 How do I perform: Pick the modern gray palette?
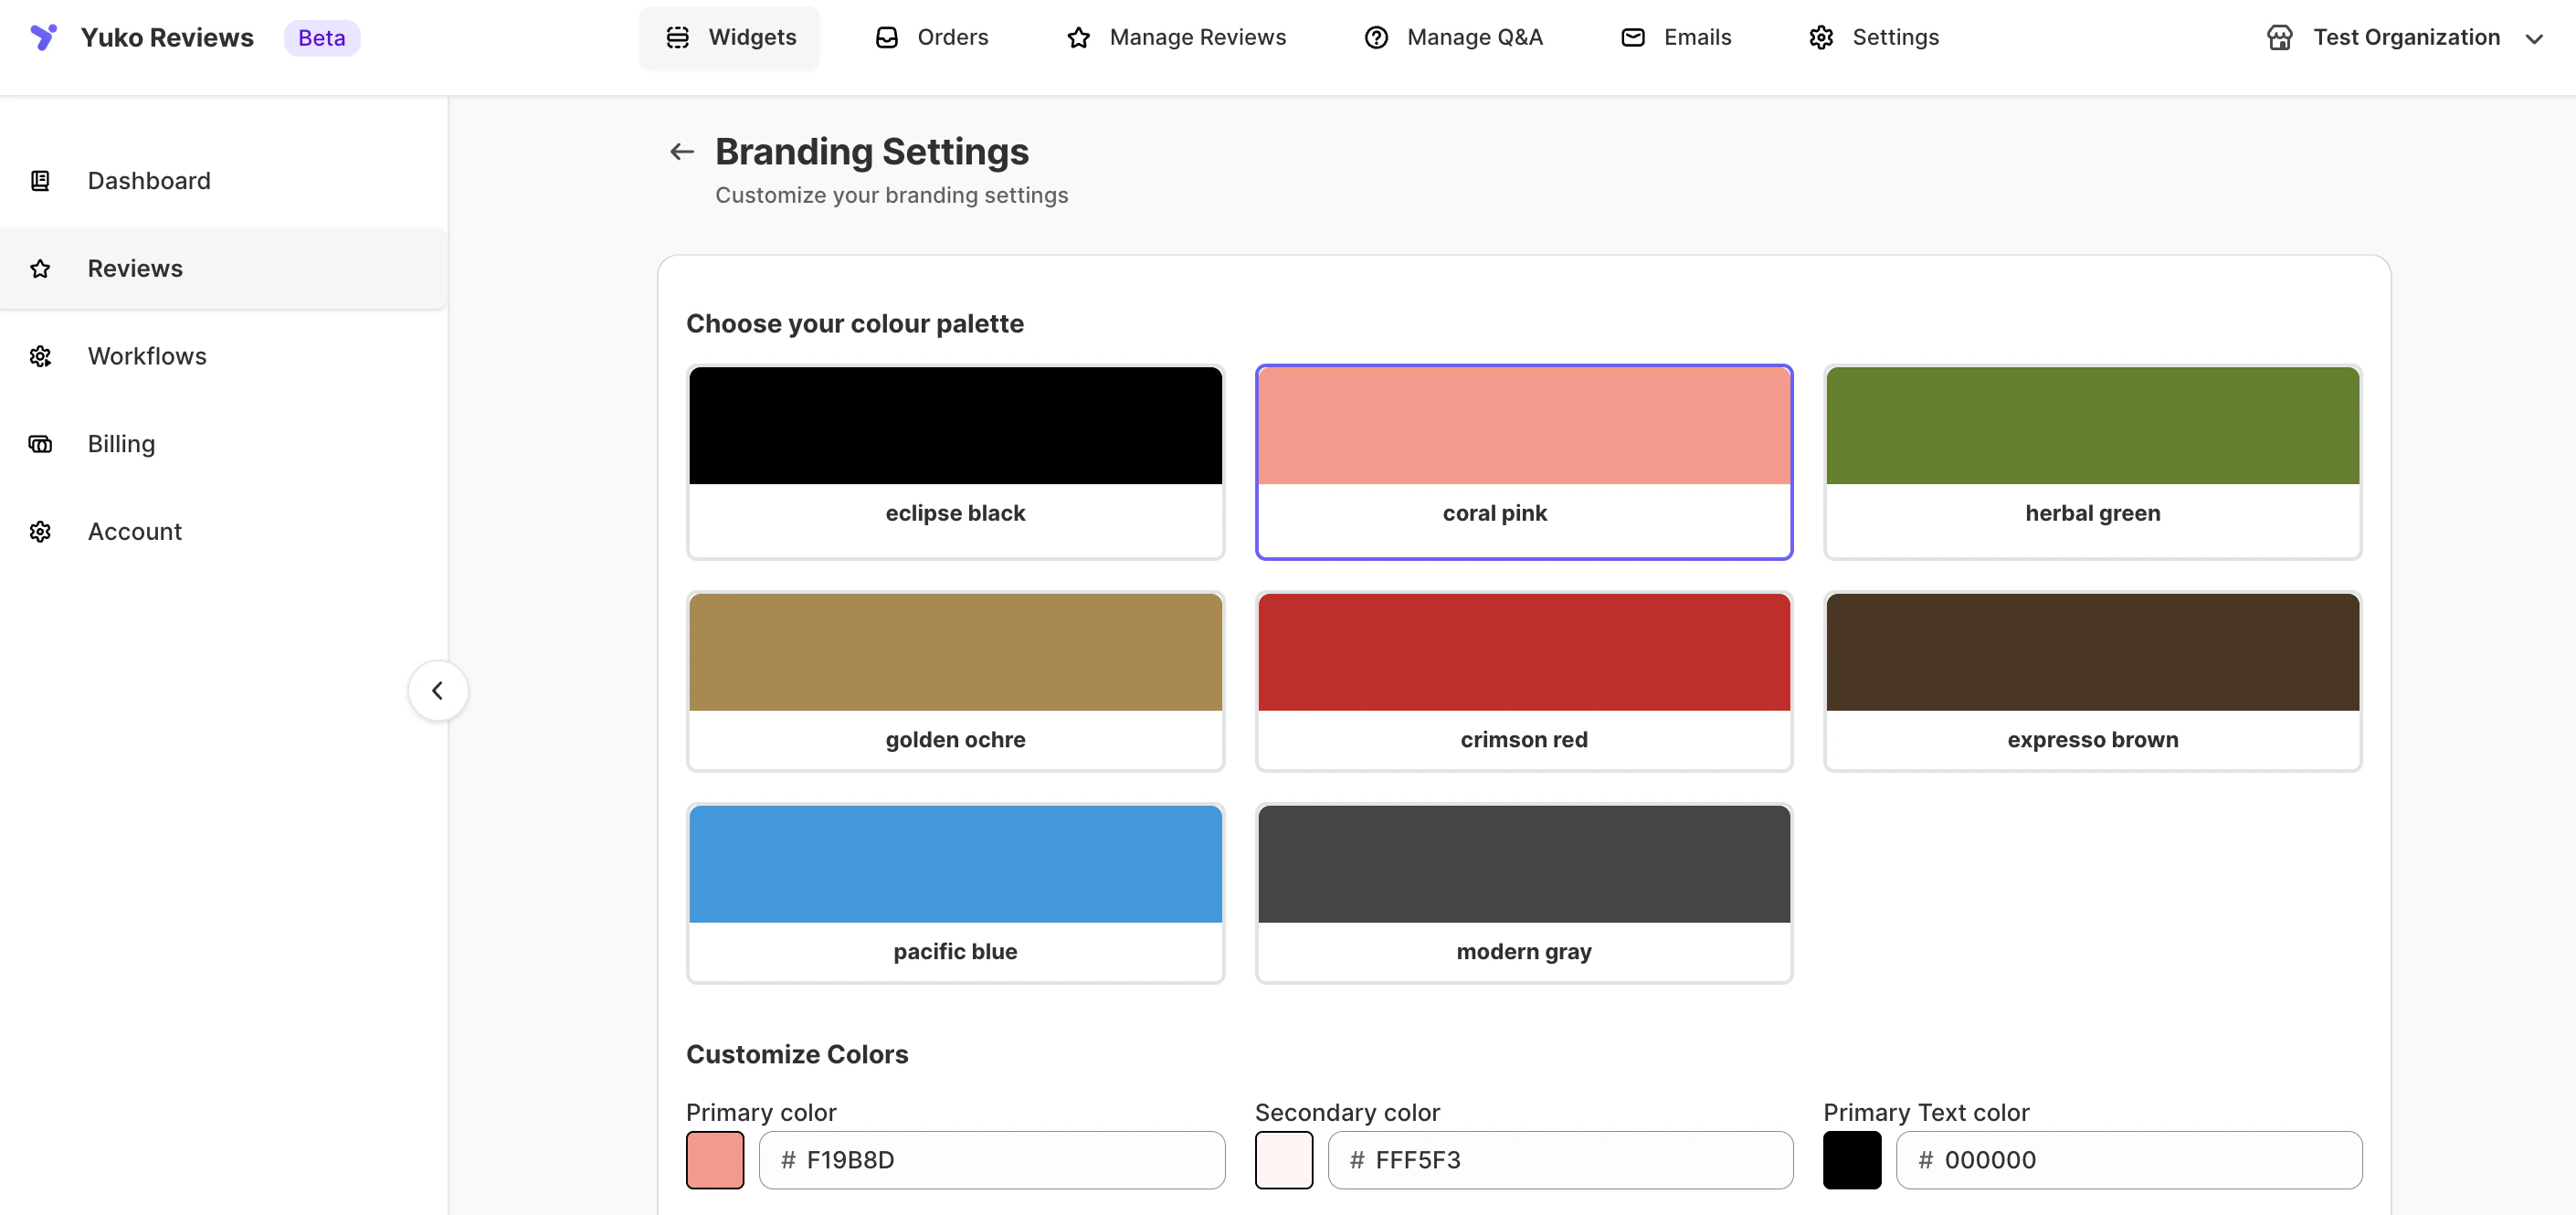[1524, 893]
